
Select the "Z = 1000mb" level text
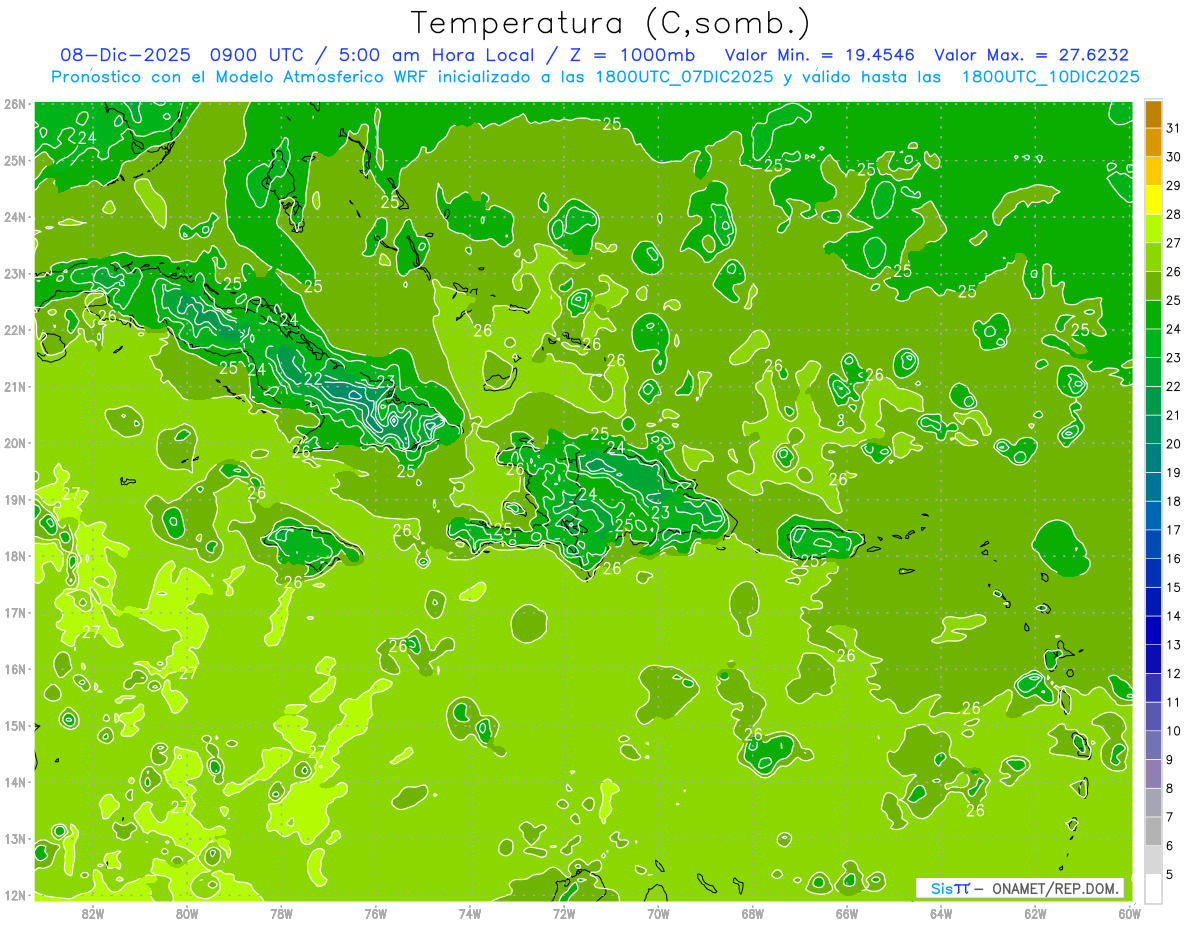[634, 55]
